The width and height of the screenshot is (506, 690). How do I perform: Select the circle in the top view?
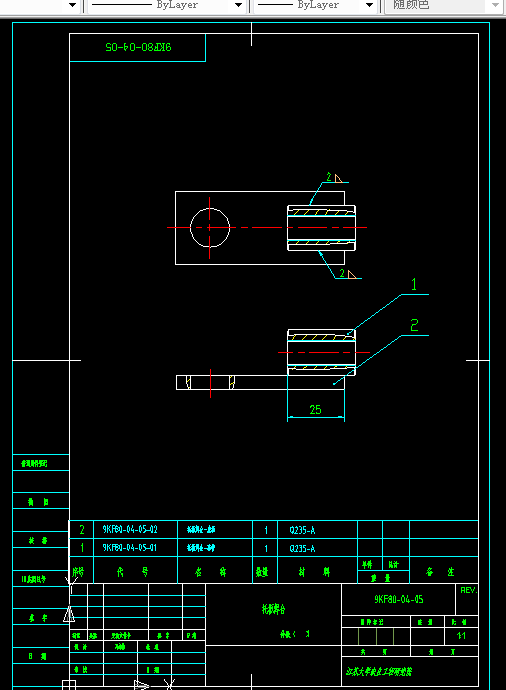(210, 228)
